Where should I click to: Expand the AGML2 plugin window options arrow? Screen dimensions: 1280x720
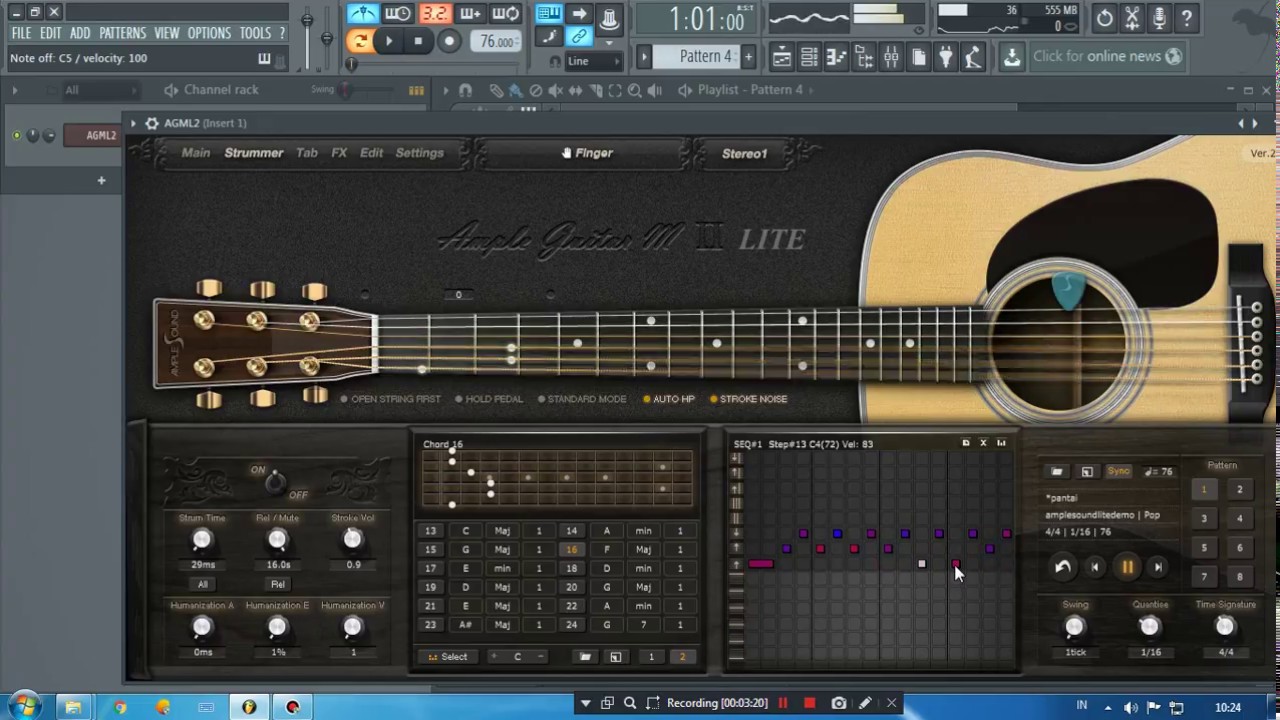click(x=133, y=123)
